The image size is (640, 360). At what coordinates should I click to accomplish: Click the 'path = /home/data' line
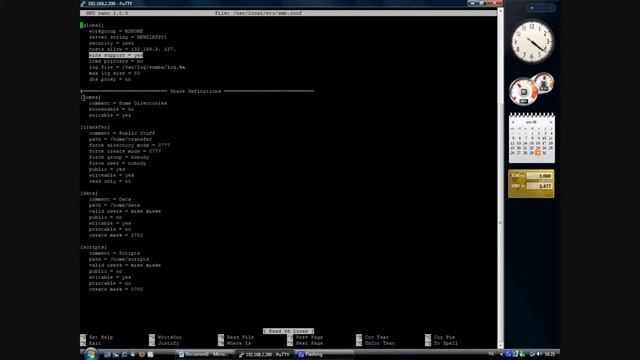(x=114, y=205)
